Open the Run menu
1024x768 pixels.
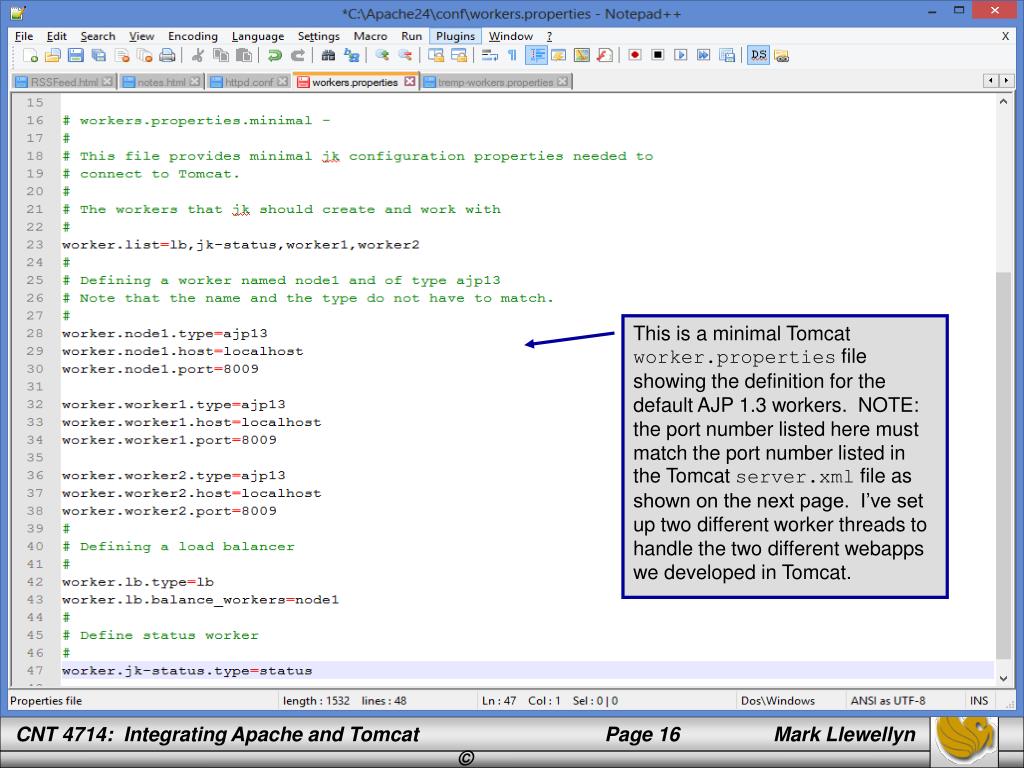[x=411, y=37]
